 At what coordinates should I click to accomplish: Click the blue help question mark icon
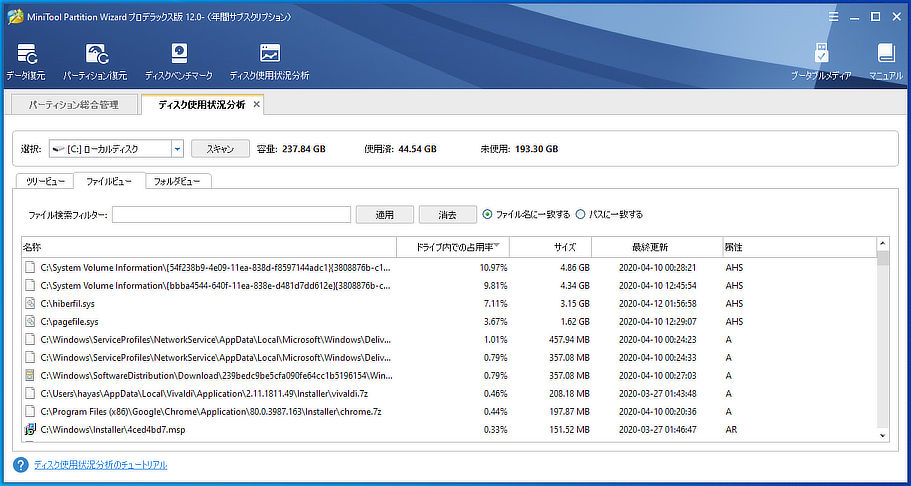(21, 464)
